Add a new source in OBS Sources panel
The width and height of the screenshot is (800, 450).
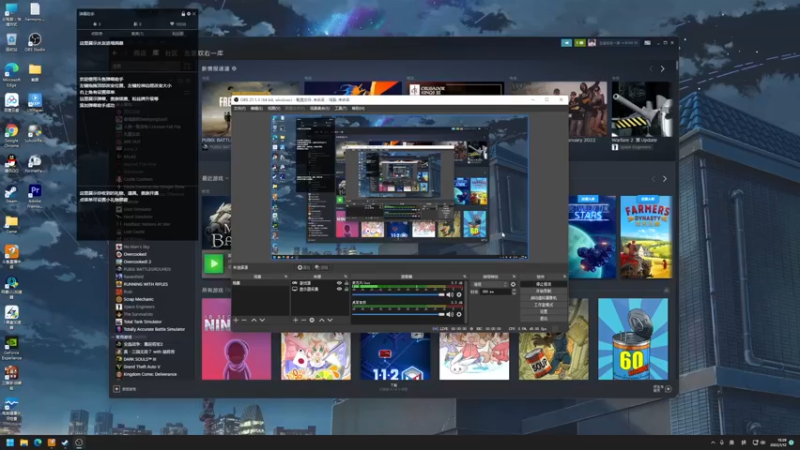295,320
